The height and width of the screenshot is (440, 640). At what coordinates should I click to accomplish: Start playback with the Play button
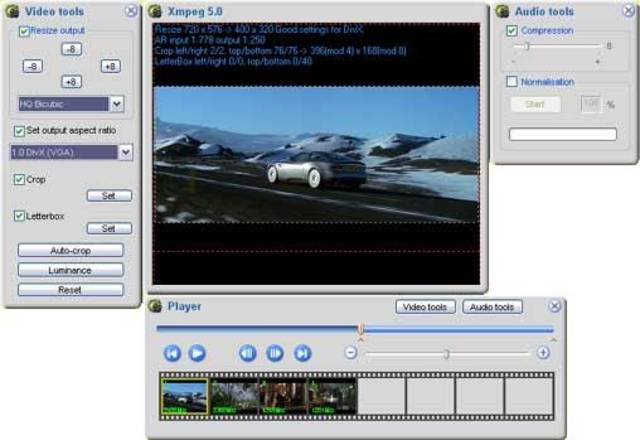click(197, 353)
